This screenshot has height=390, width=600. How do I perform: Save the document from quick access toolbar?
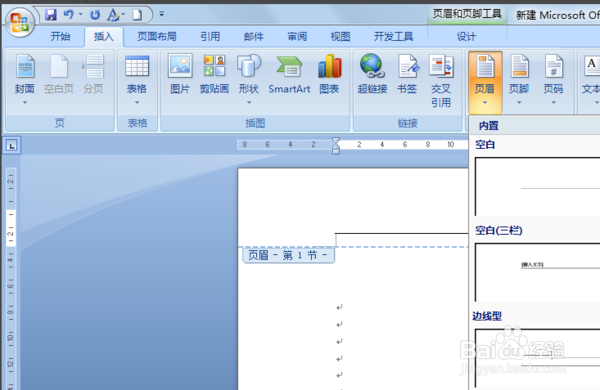pyautogui.click(x=51, y=15)
